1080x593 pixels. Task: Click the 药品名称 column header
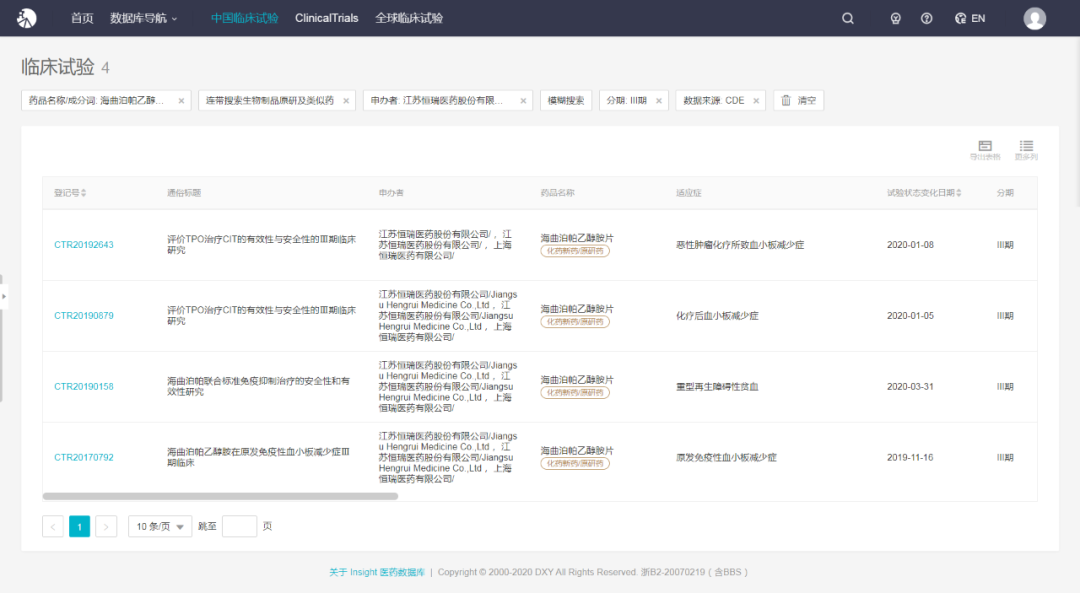[557, 193]
